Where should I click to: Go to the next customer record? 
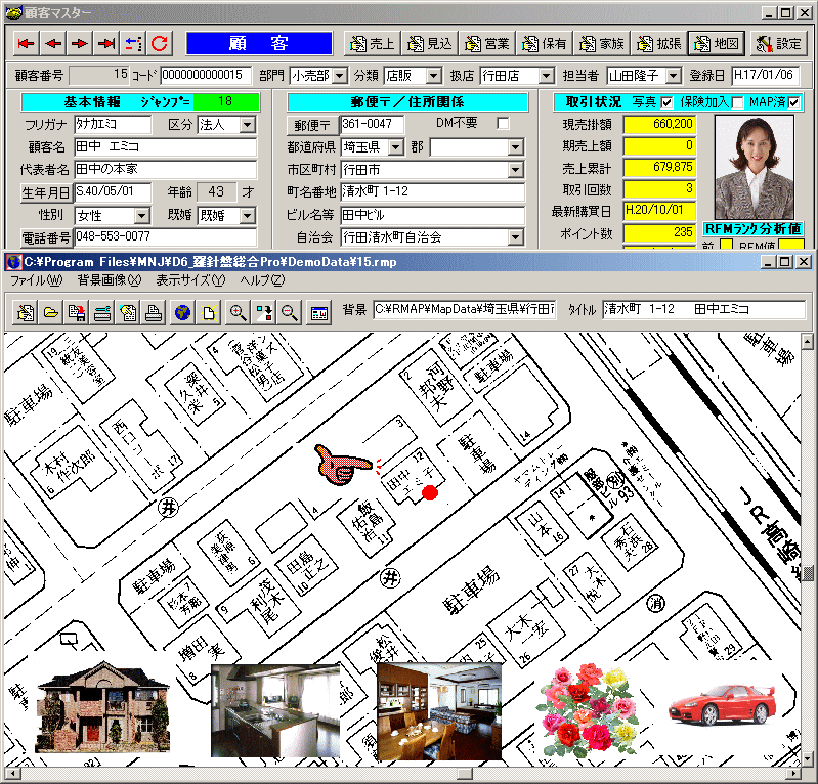pos(80,43)
